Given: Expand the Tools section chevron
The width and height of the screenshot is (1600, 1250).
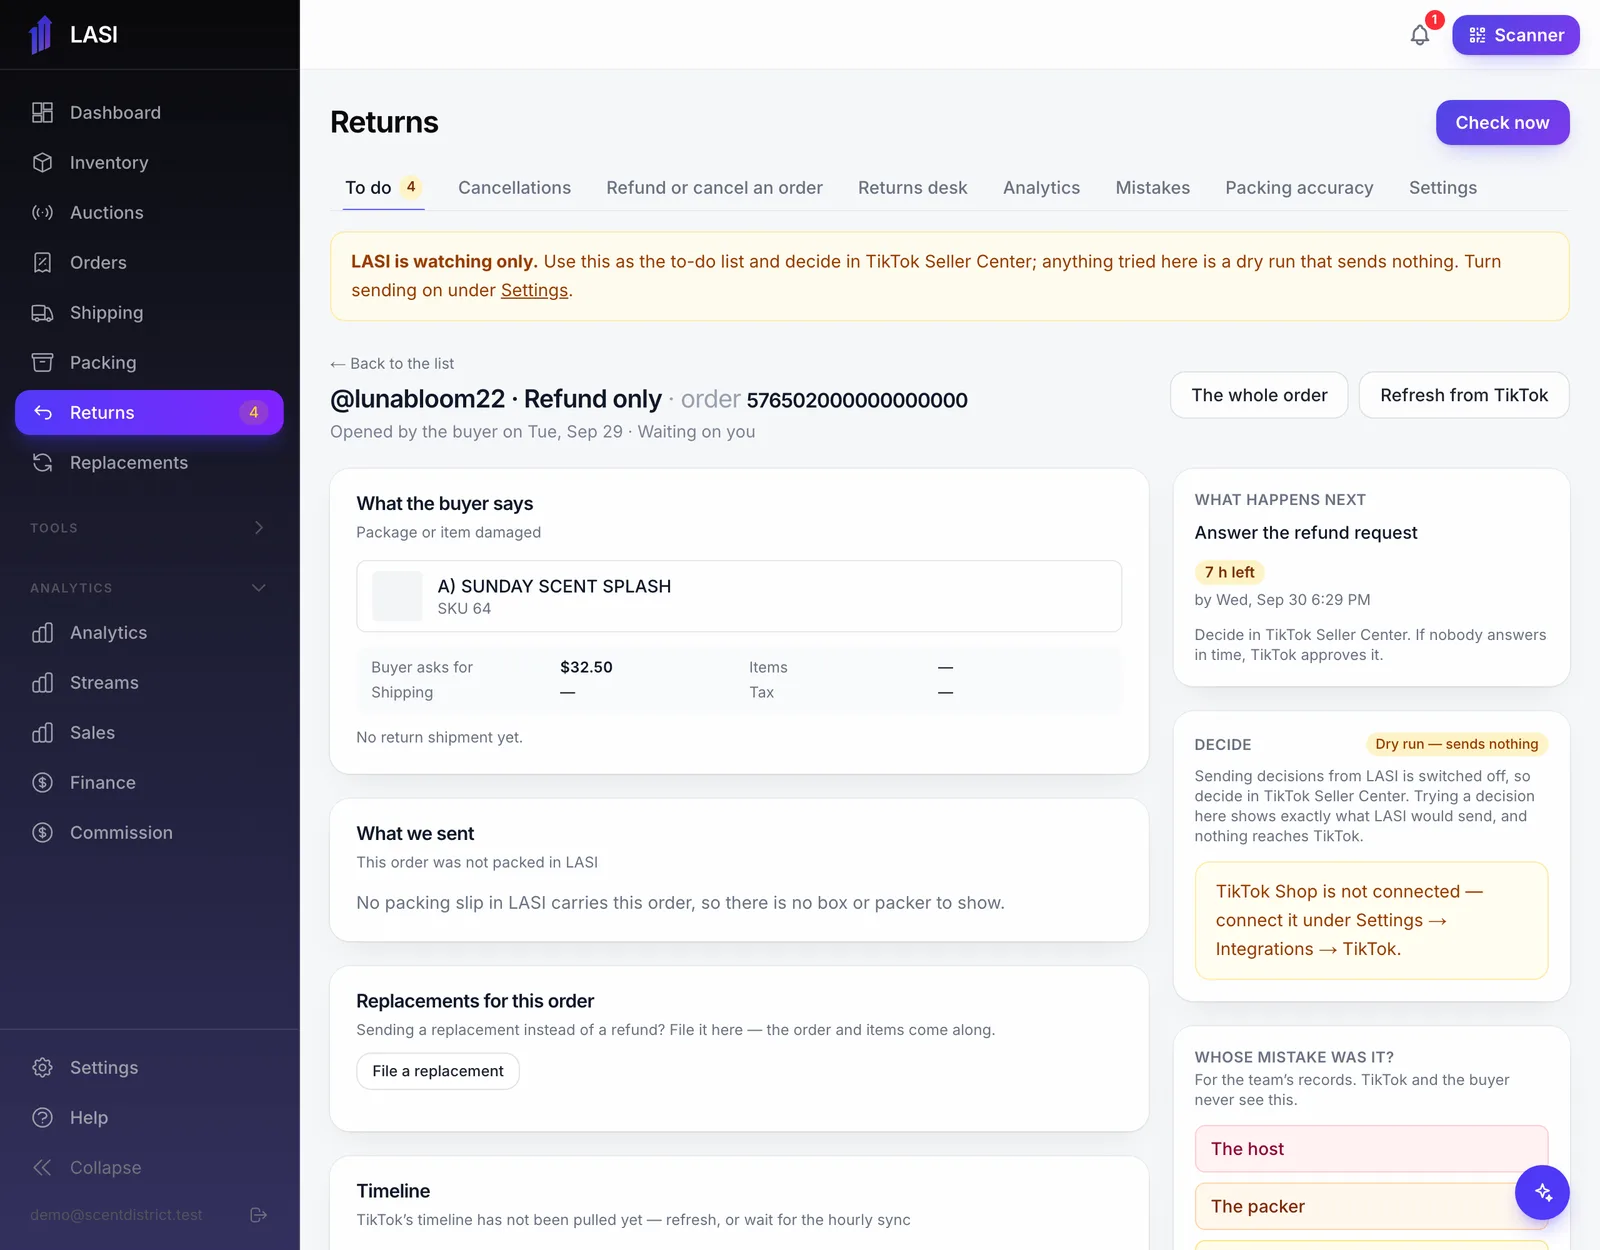Looking at the screenshot, I should [259, 528].
